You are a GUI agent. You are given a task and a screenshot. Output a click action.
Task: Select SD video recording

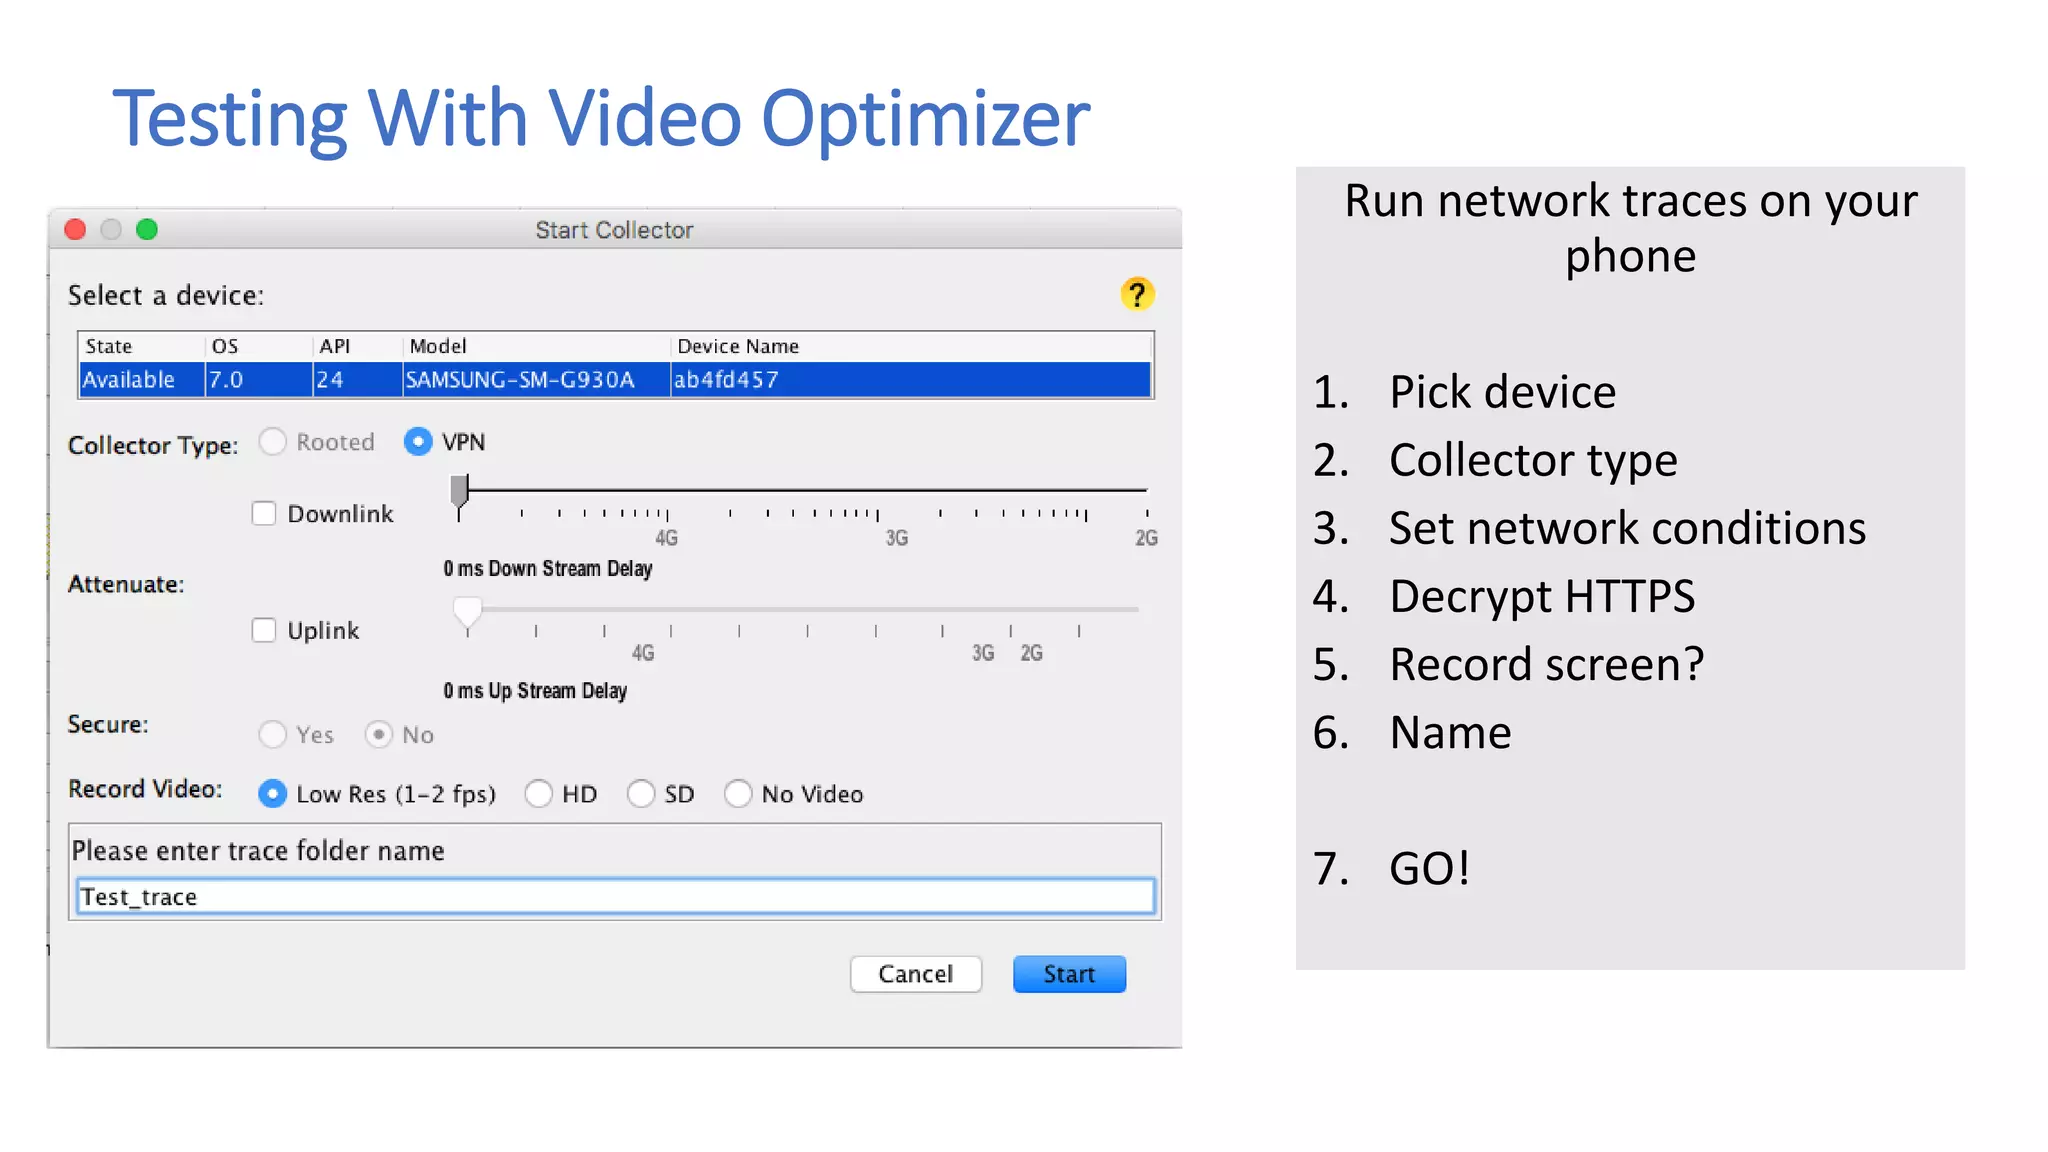point(641,794)
